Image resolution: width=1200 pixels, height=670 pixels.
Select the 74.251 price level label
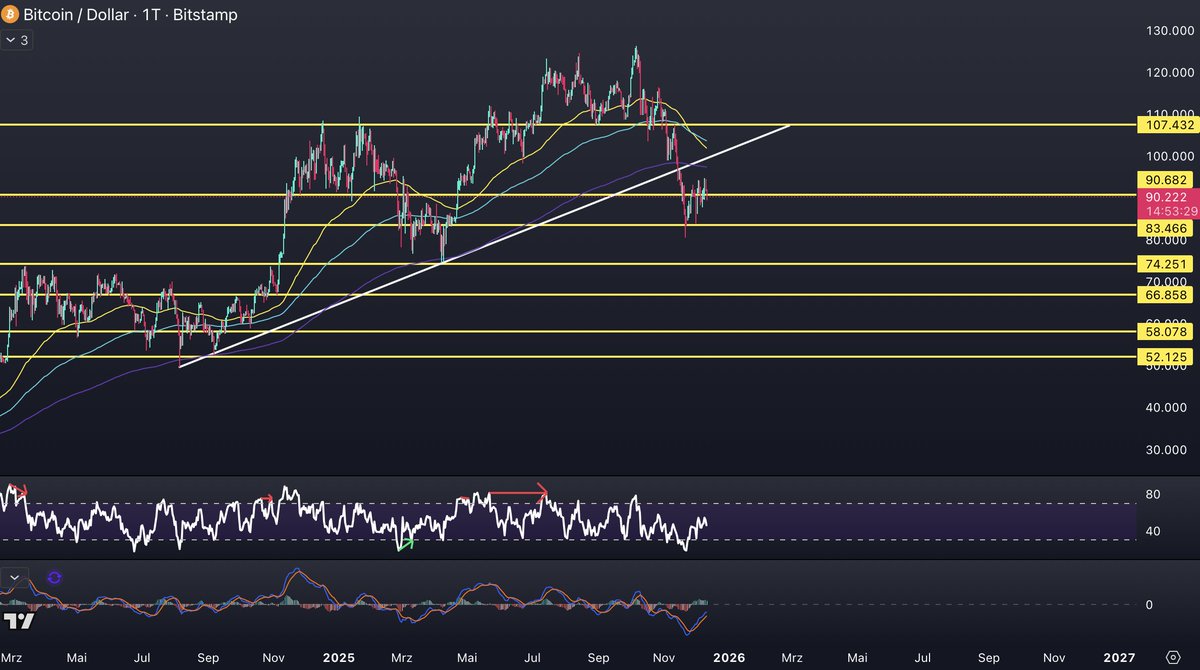1167,264
